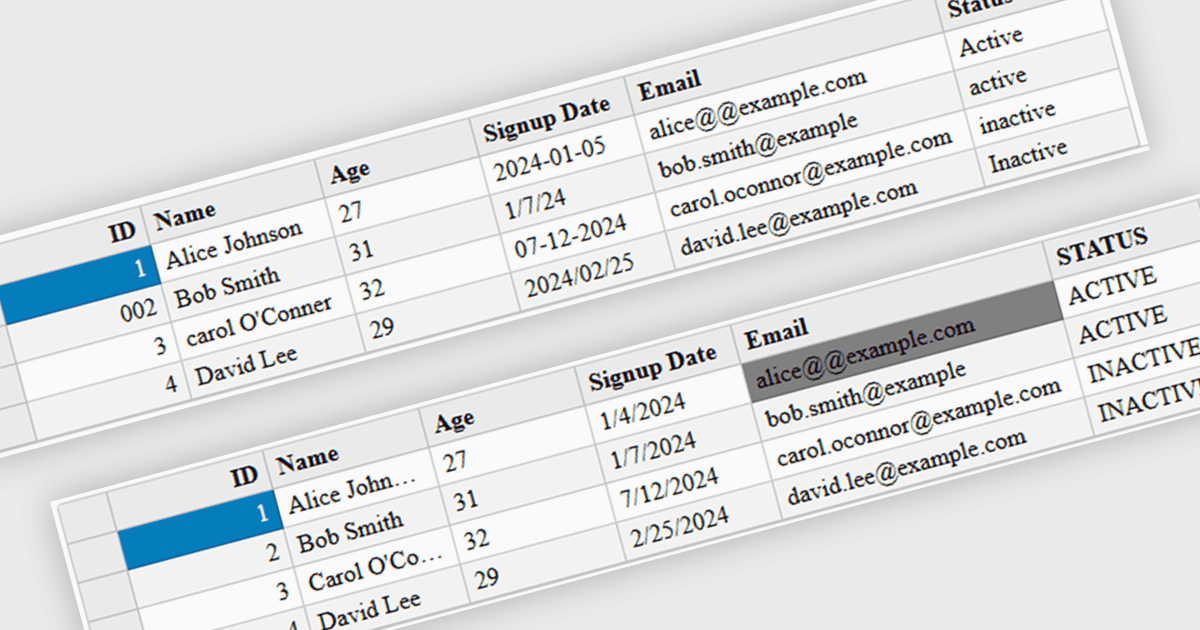Click the Email header in the lower table
The image size is (1200, 630).
tap(776, 333)
